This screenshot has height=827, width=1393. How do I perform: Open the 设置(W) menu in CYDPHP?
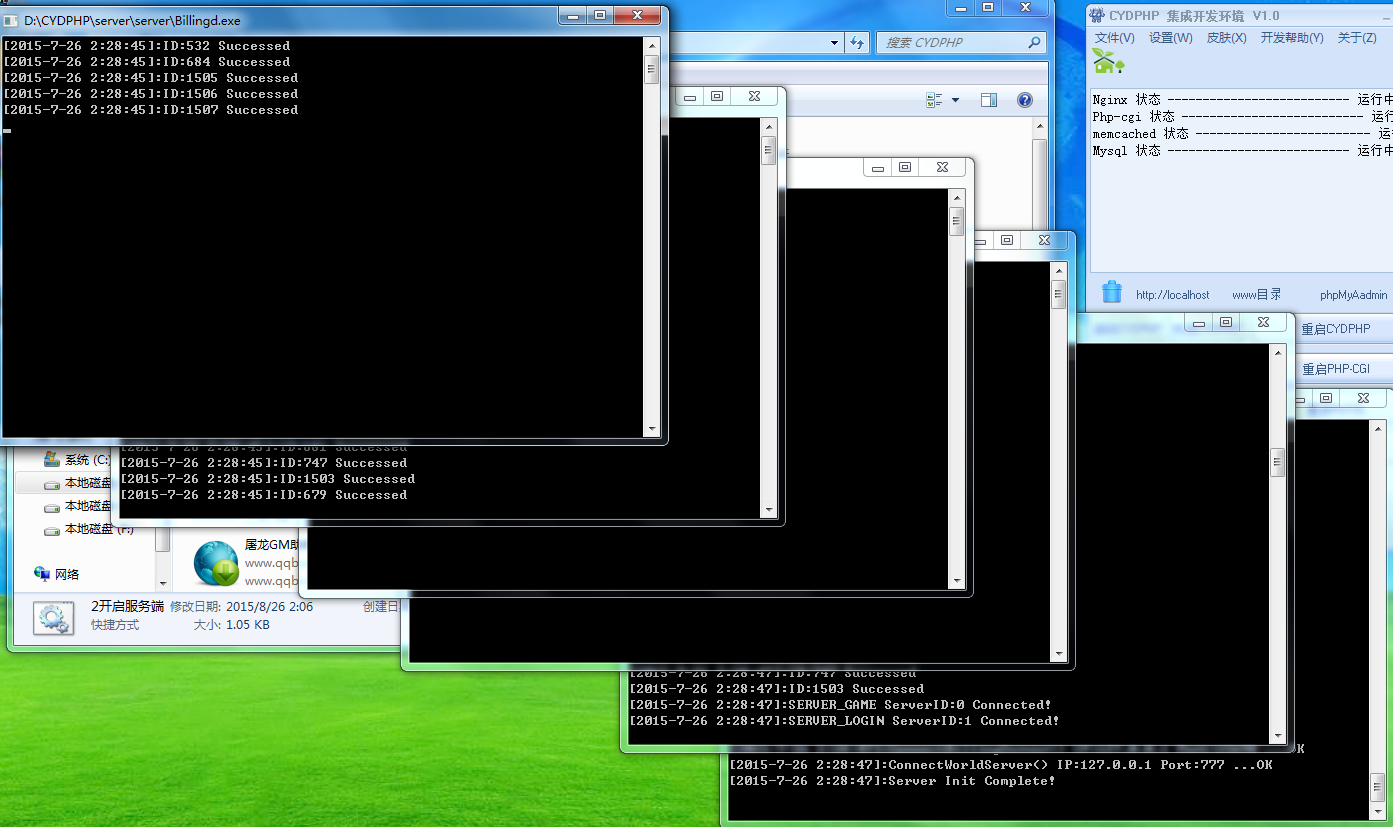click(1170, 38)
